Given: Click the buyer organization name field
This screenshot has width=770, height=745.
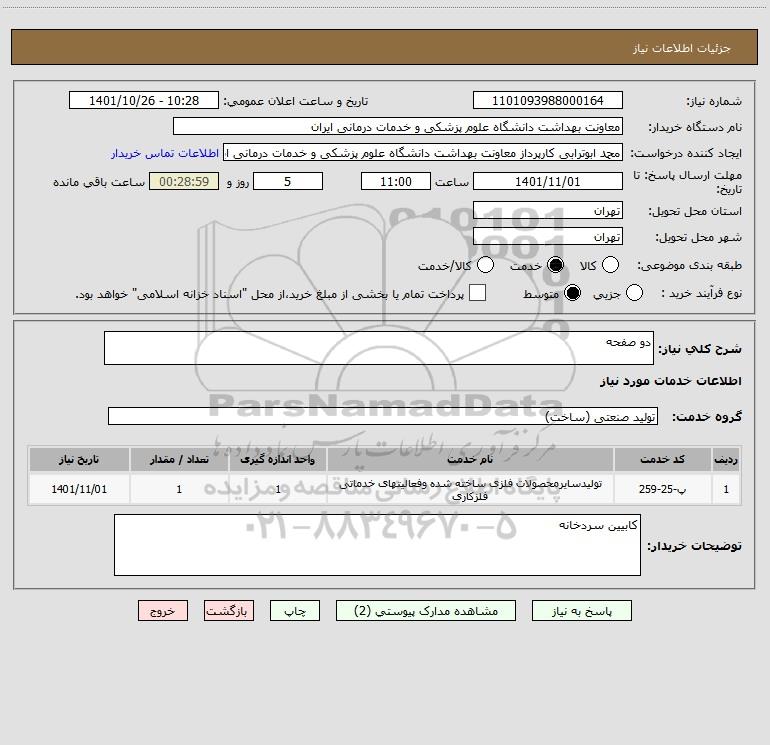Looking at the screenshot, I should (398, 126).
